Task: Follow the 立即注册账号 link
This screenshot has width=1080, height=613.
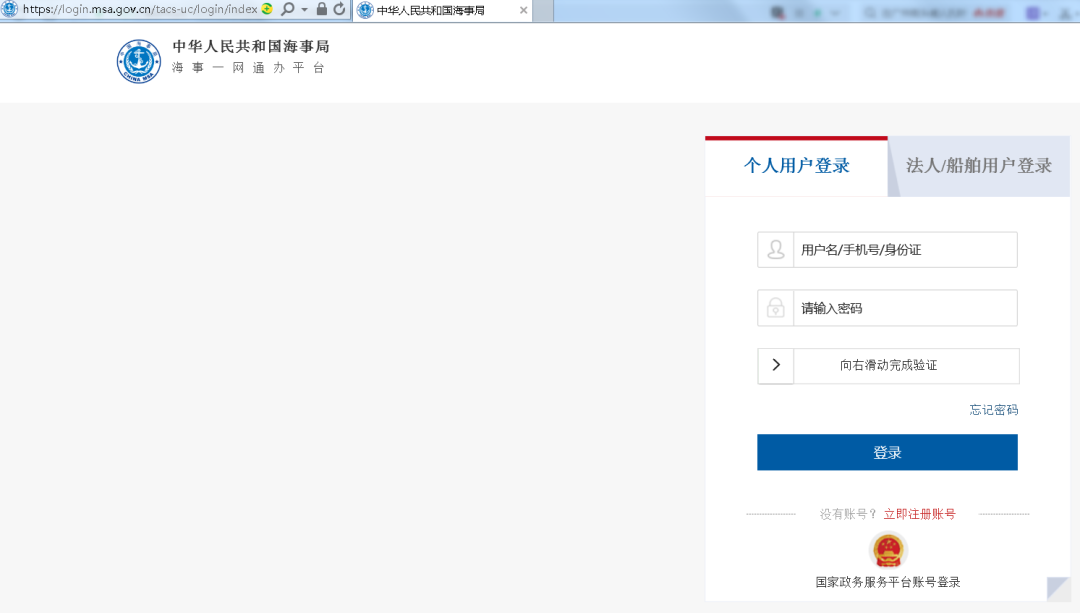Action: (x=919, y=514)
